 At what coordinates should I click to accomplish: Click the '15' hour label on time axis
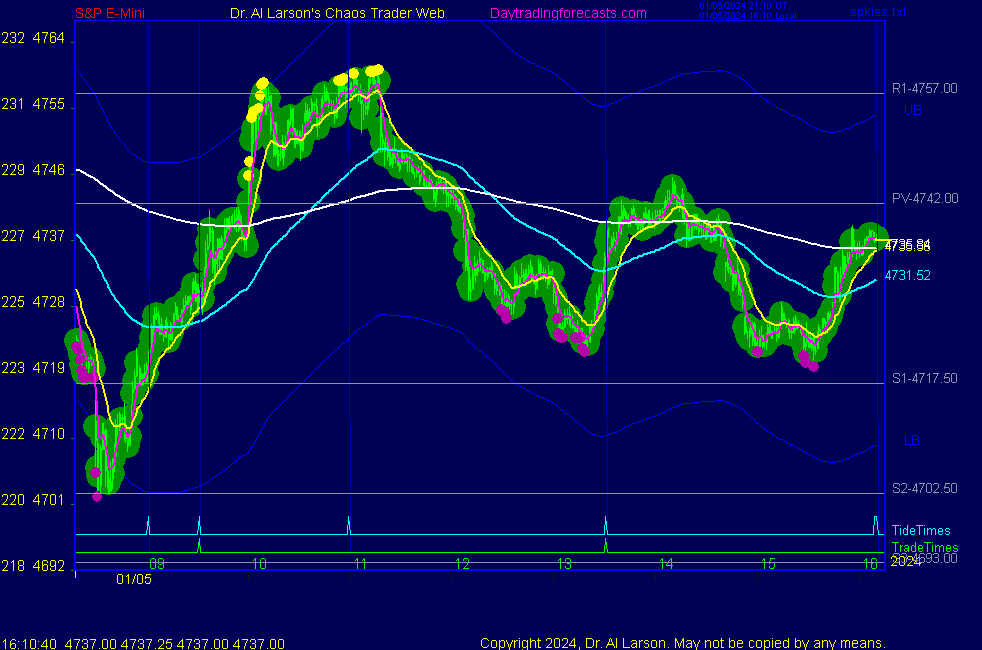(x=768, y=564)
